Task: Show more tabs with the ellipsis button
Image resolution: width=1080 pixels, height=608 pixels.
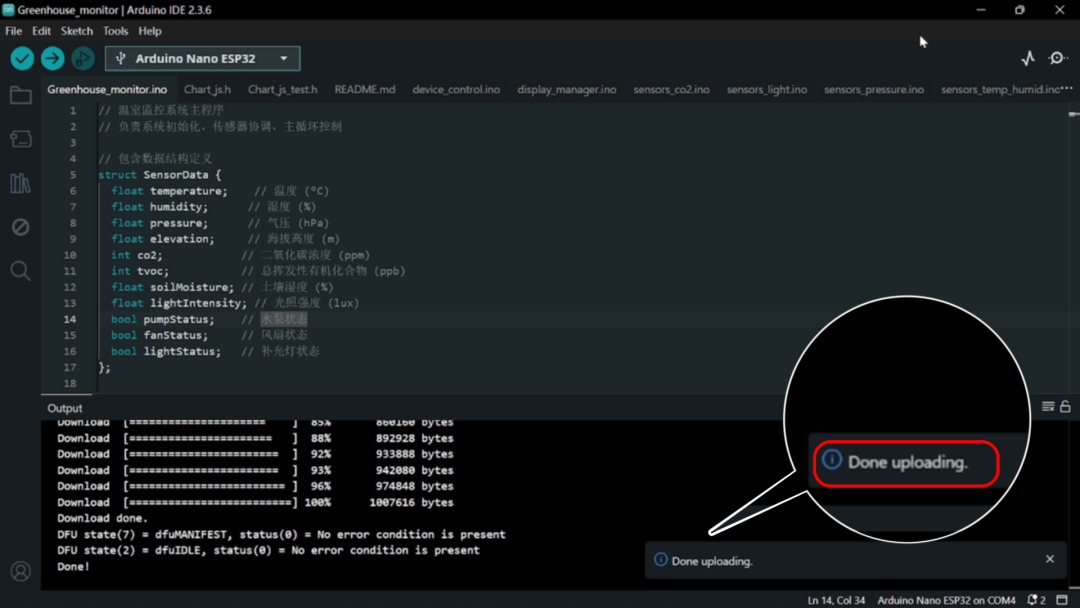Action: (1067, 89)
